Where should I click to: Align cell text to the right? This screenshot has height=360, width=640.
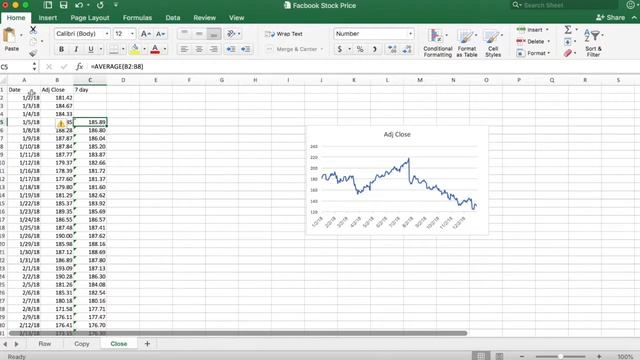[213, 49]
